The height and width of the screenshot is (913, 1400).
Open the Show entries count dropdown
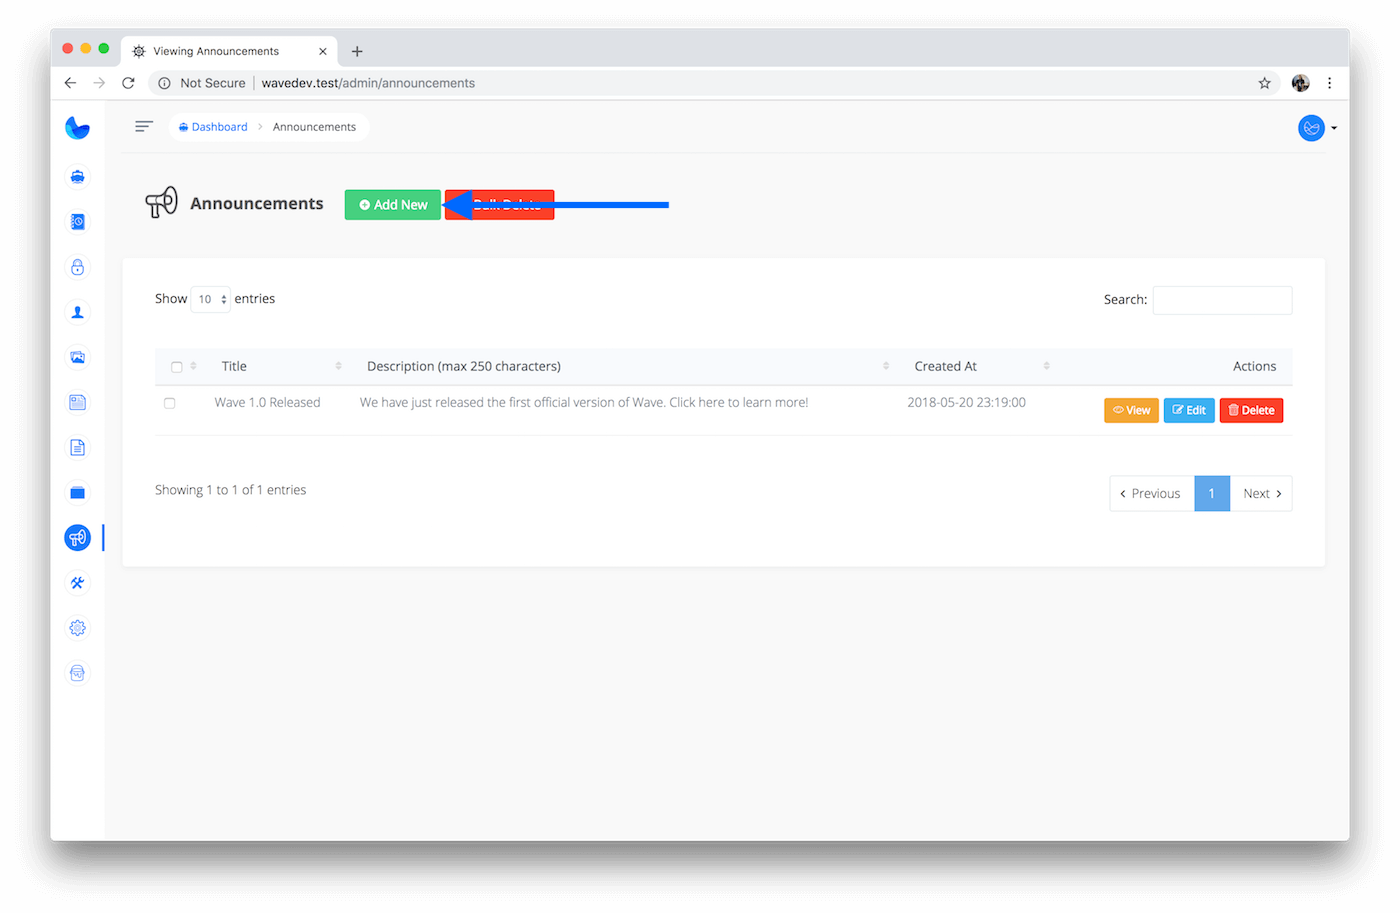[210, 299]
